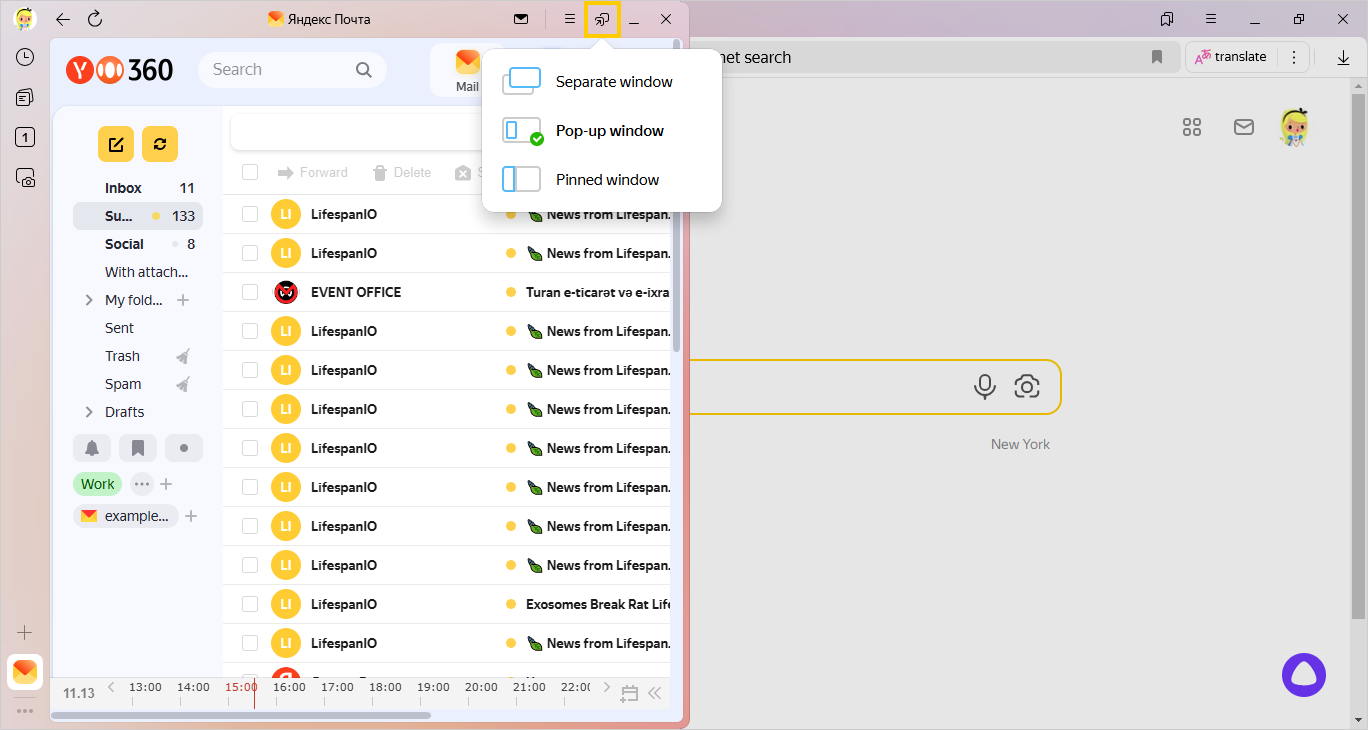
Task: Toggle the select-all checkbox above the mail list
Action: [x=250, y=172]
